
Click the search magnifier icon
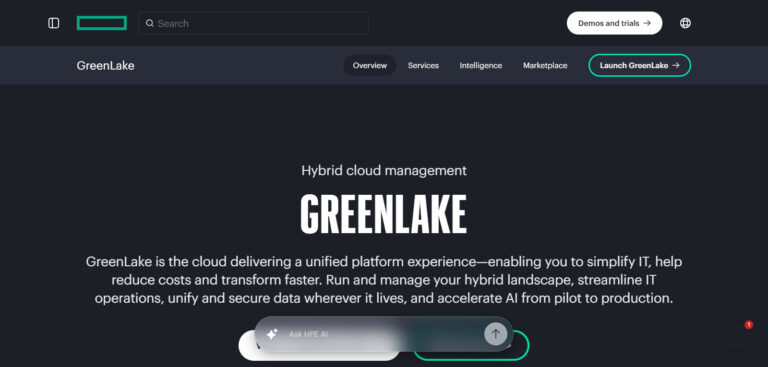tap(150, 23)
